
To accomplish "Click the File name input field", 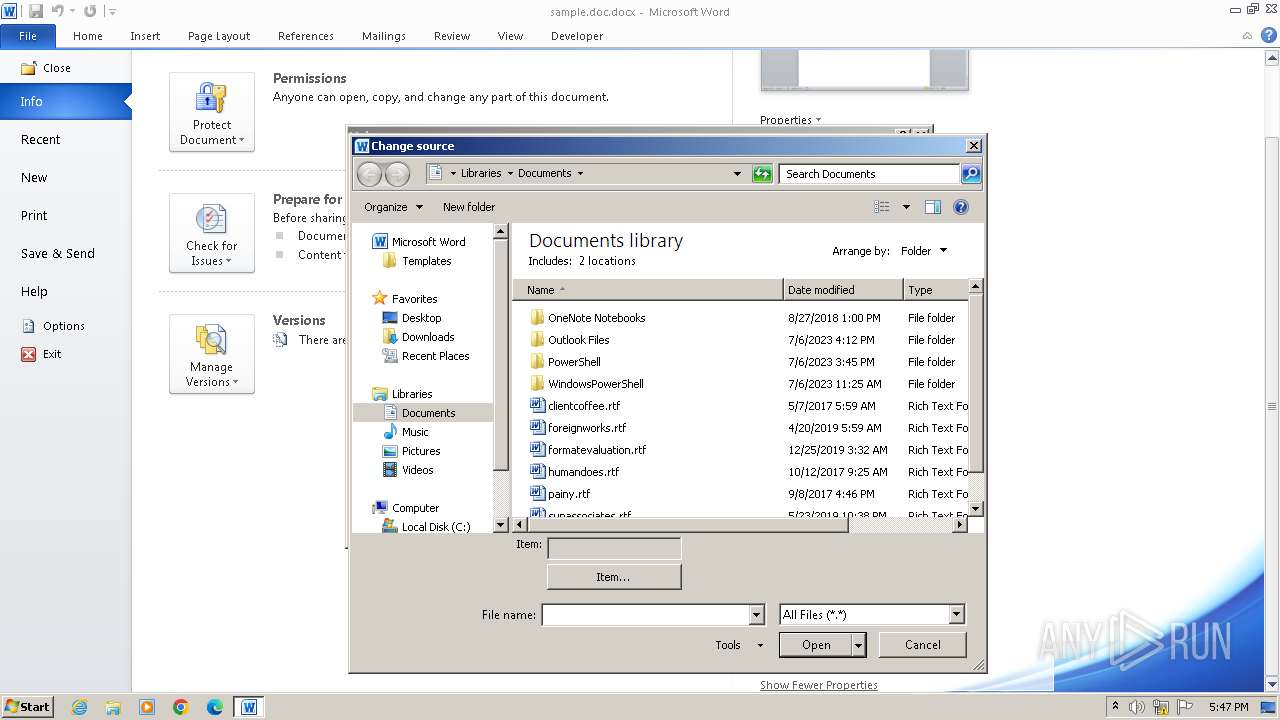I will click(x=646, y=615).
